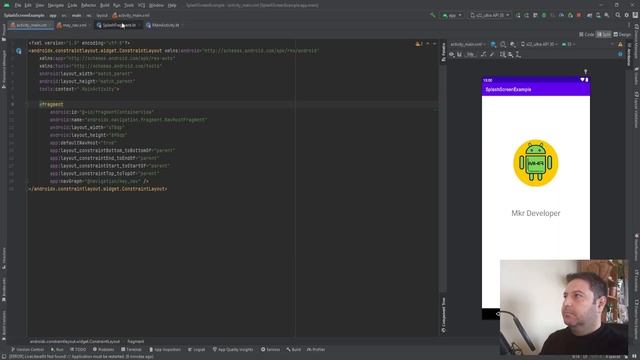Open the preview device dropdown in design toolbar
The image size is (640, 360).
[540, 44]
